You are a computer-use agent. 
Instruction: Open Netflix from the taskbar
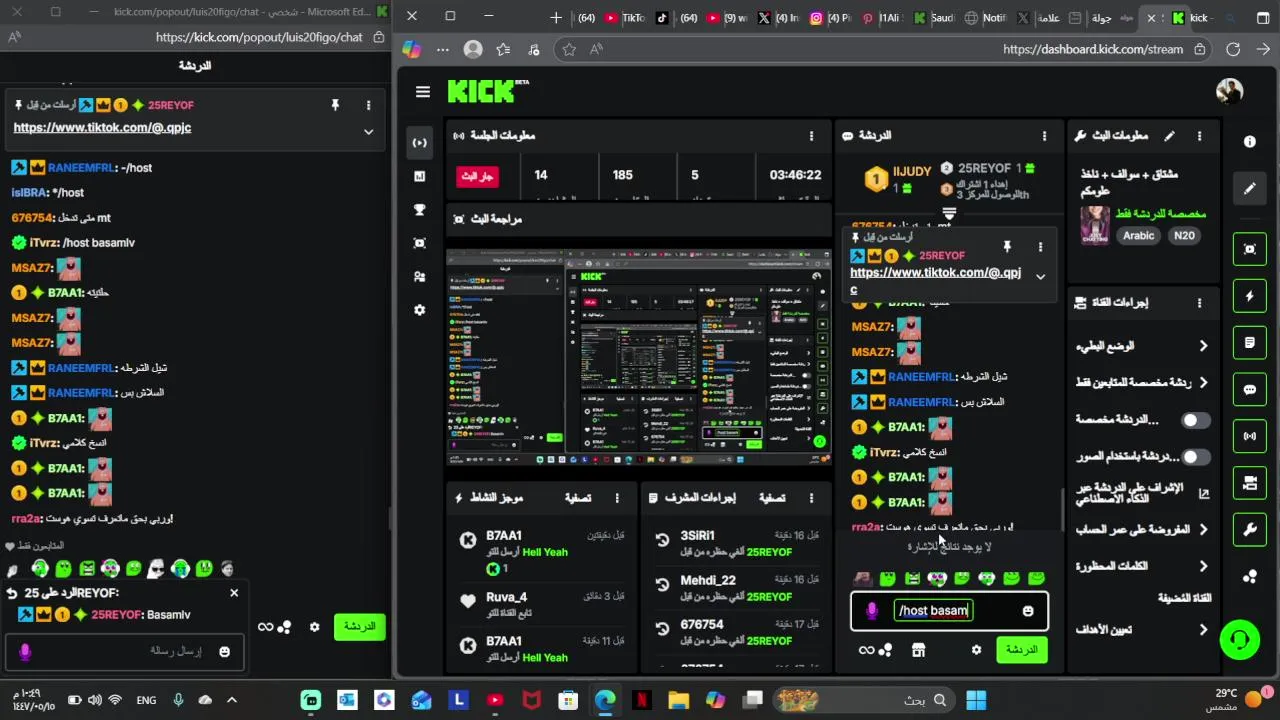coord(642,700)
